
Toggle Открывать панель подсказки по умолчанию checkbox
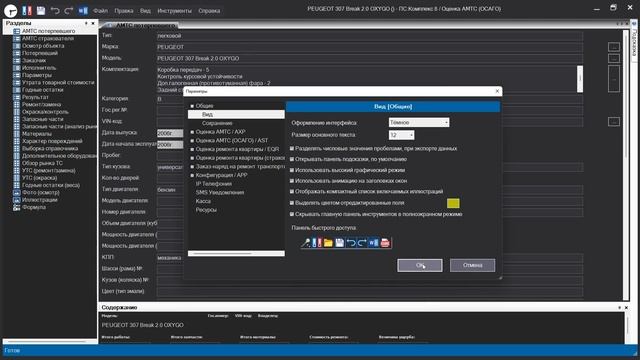coord(292,159)
